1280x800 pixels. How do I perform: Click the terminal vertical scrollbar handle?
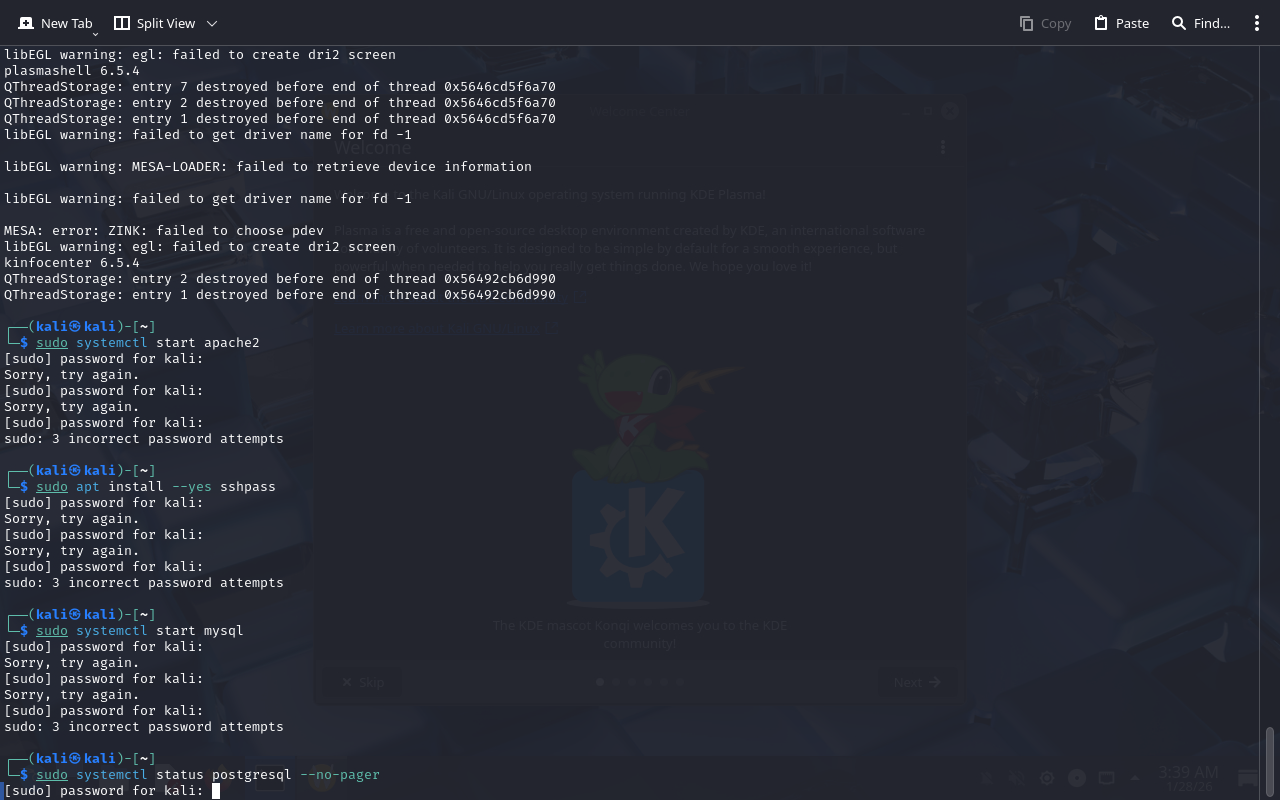(x=1270, y=760)
